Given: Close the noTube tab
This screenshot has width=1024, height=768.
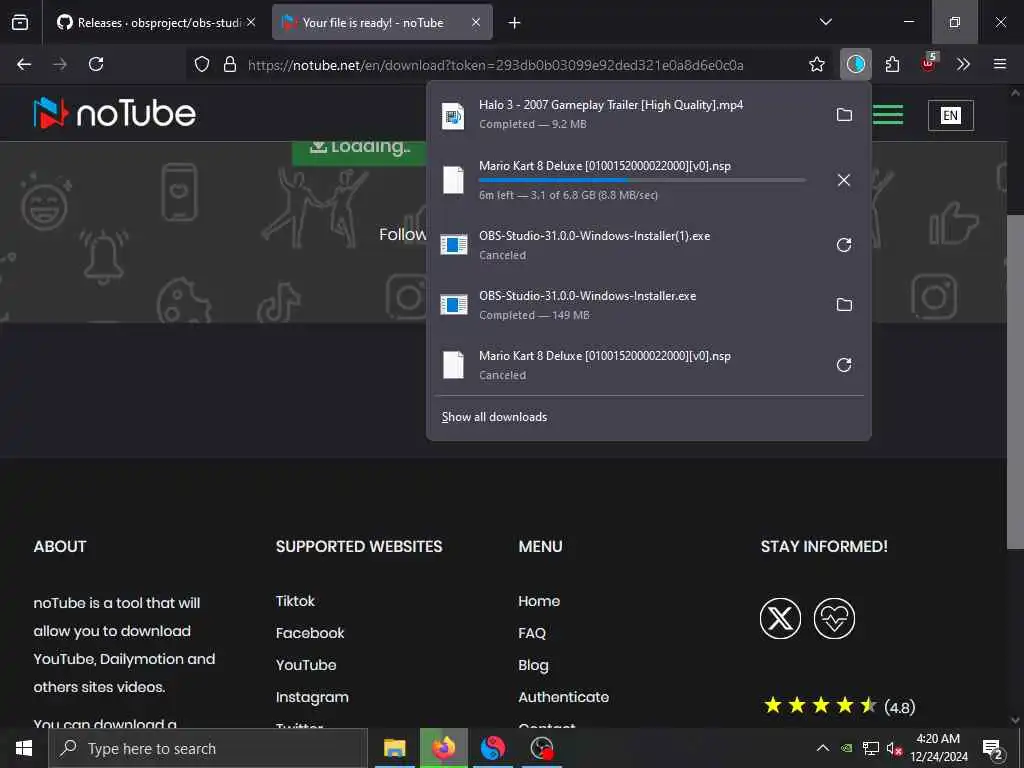Looking at the screenshot, I should tap(476, 22).
